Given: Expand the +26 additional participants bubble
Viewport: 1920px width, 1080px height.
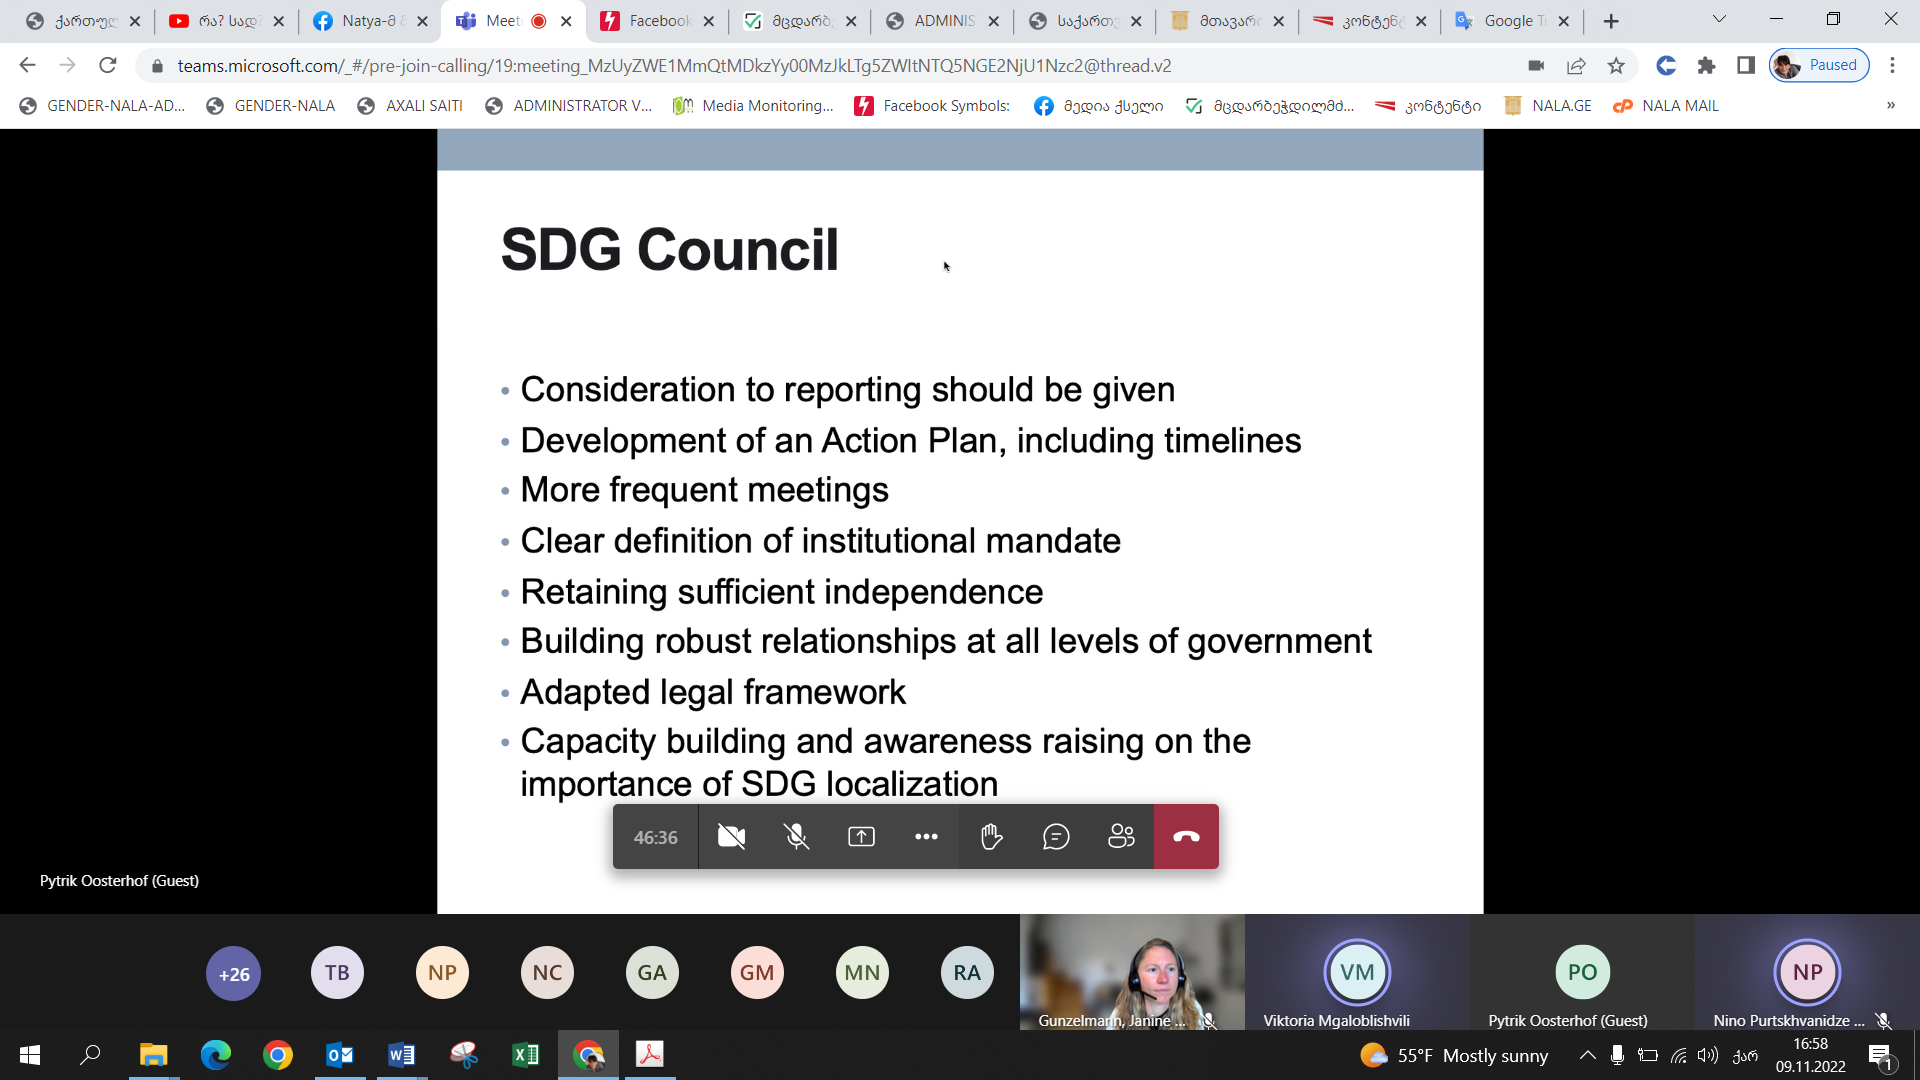Looking at the screenshot, I should pos(234,973).
